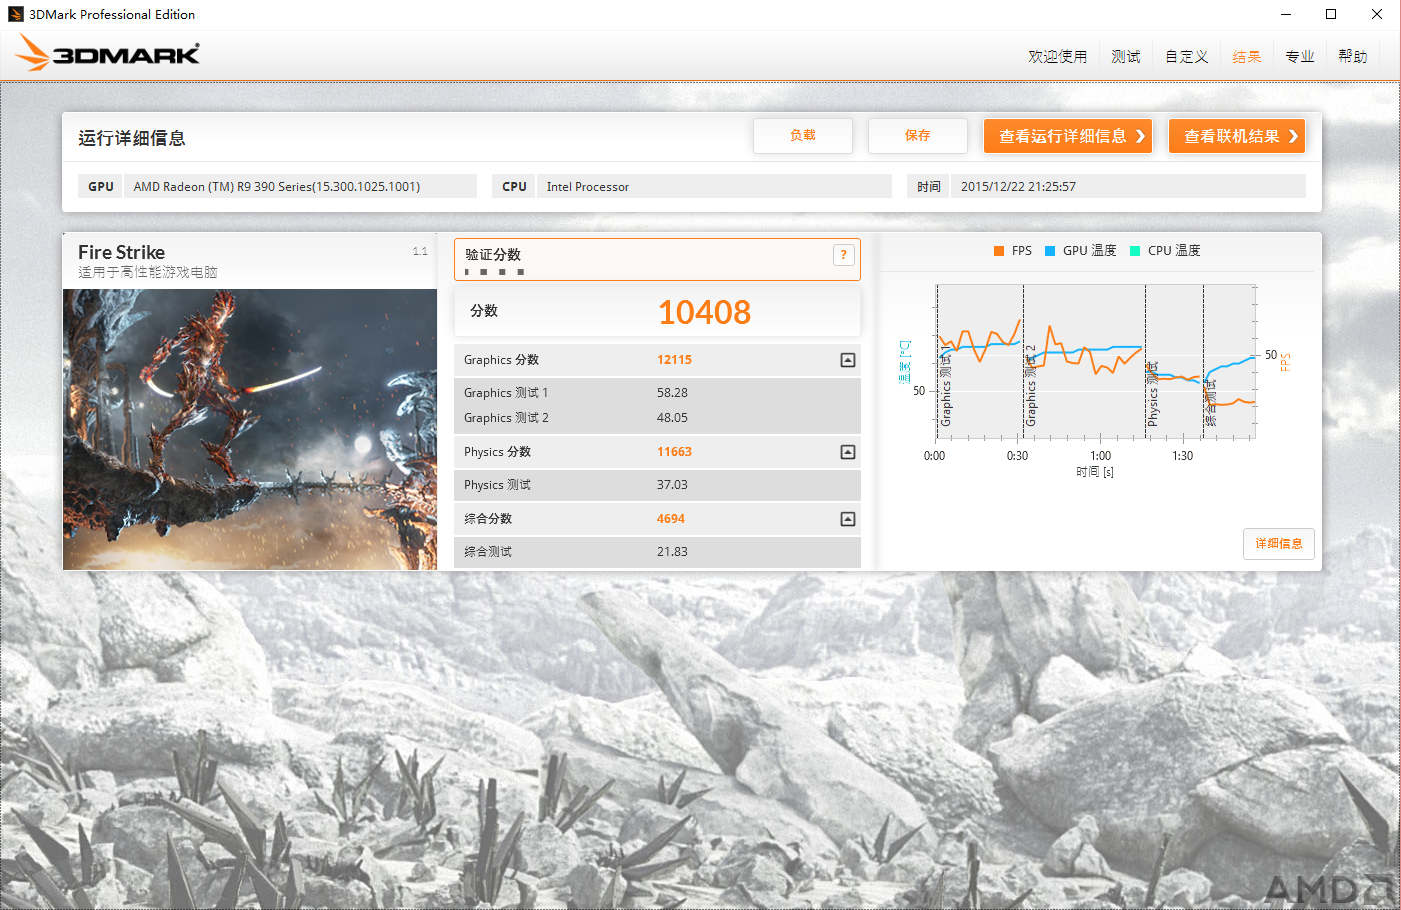Screen dimensions: 1401x910
Task: Click the Fire Strike artwork thumbnail
Action: point(250,429)
